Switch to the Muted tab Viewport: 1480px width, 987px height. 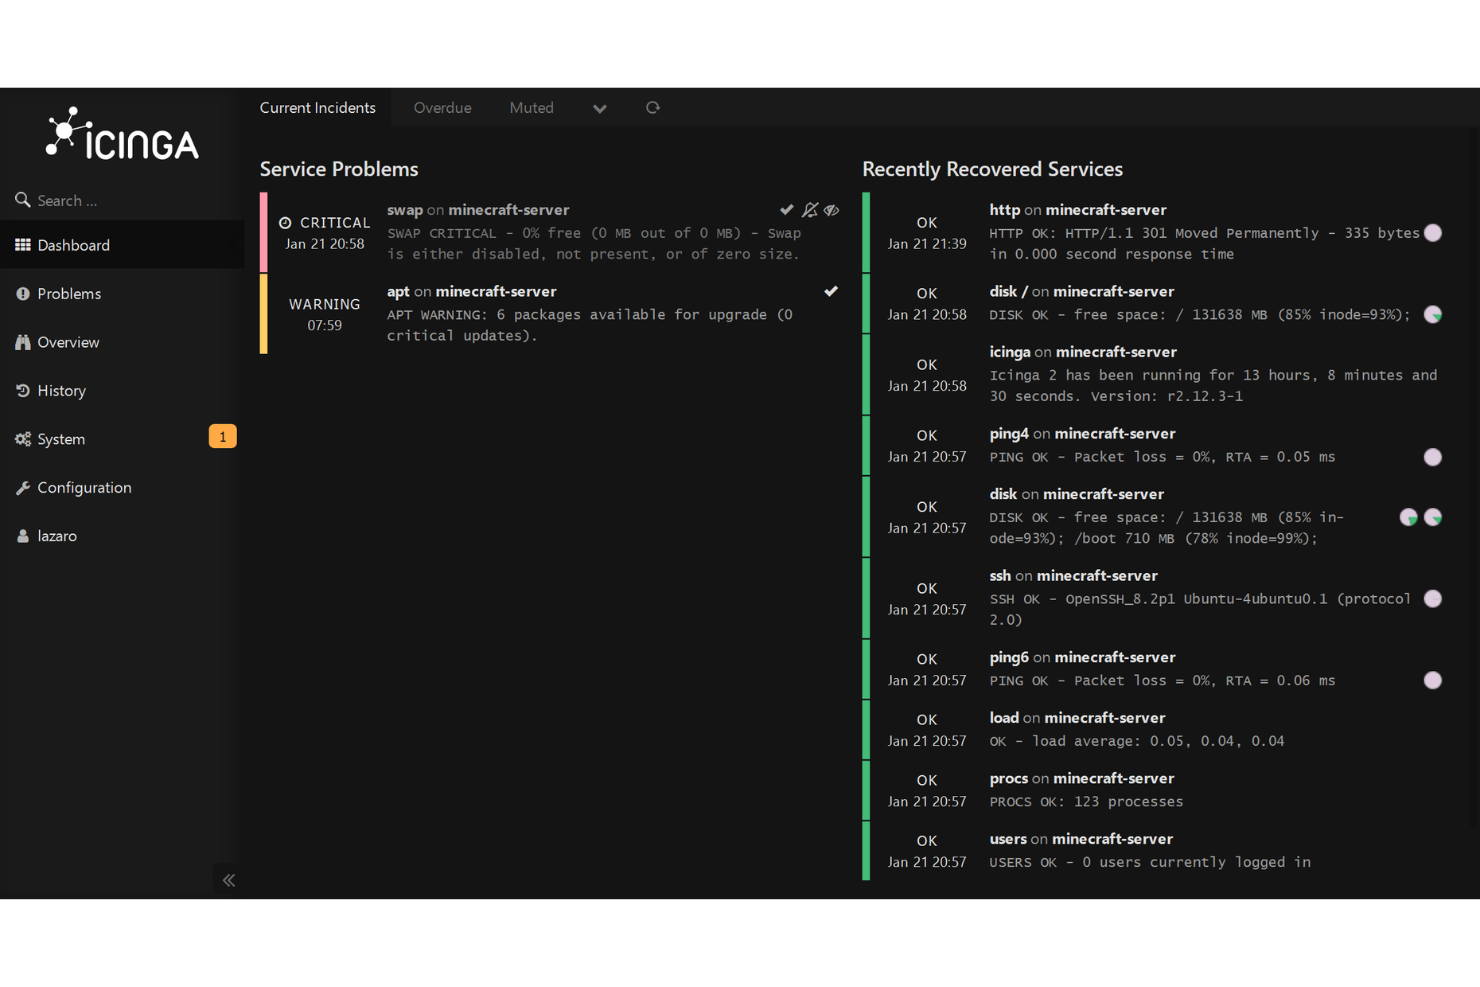pyautogui.click(x=531, y=107)
